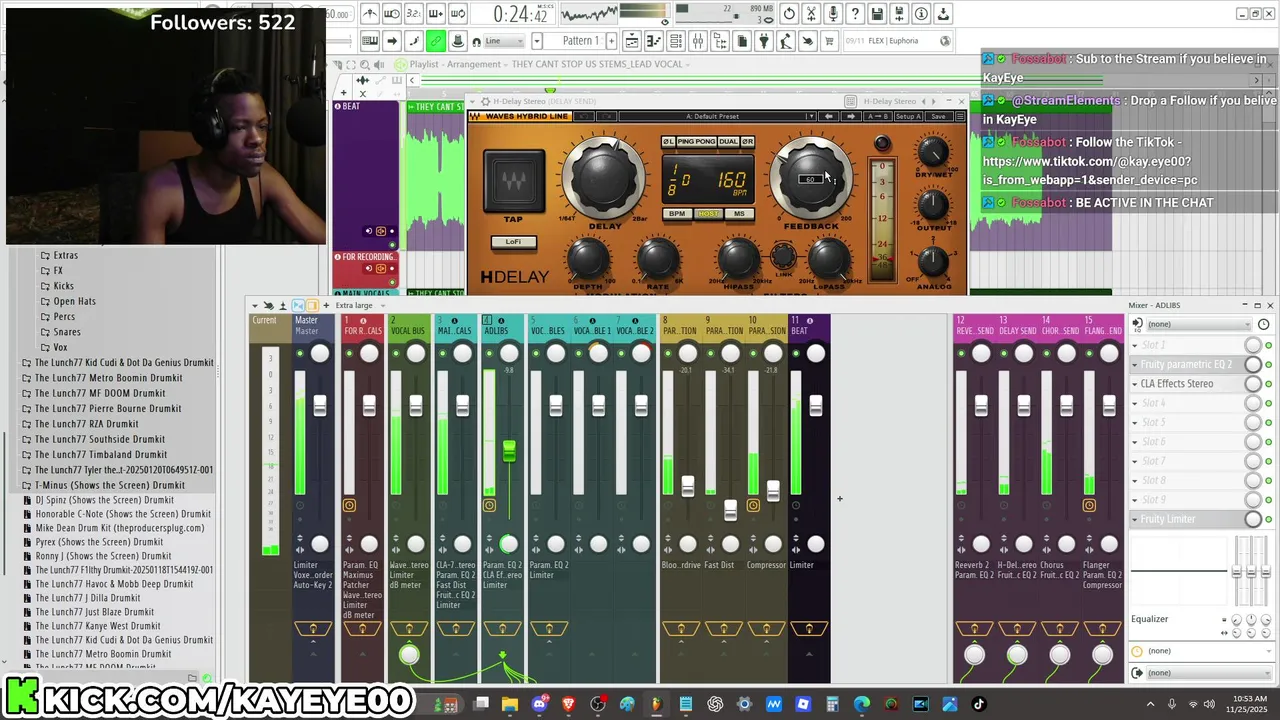Select the Pyrex (Shows the Screen) Drumkit
Viewport: 1280px width, 720px height.
pyautogui.click(x=99, y=542)
